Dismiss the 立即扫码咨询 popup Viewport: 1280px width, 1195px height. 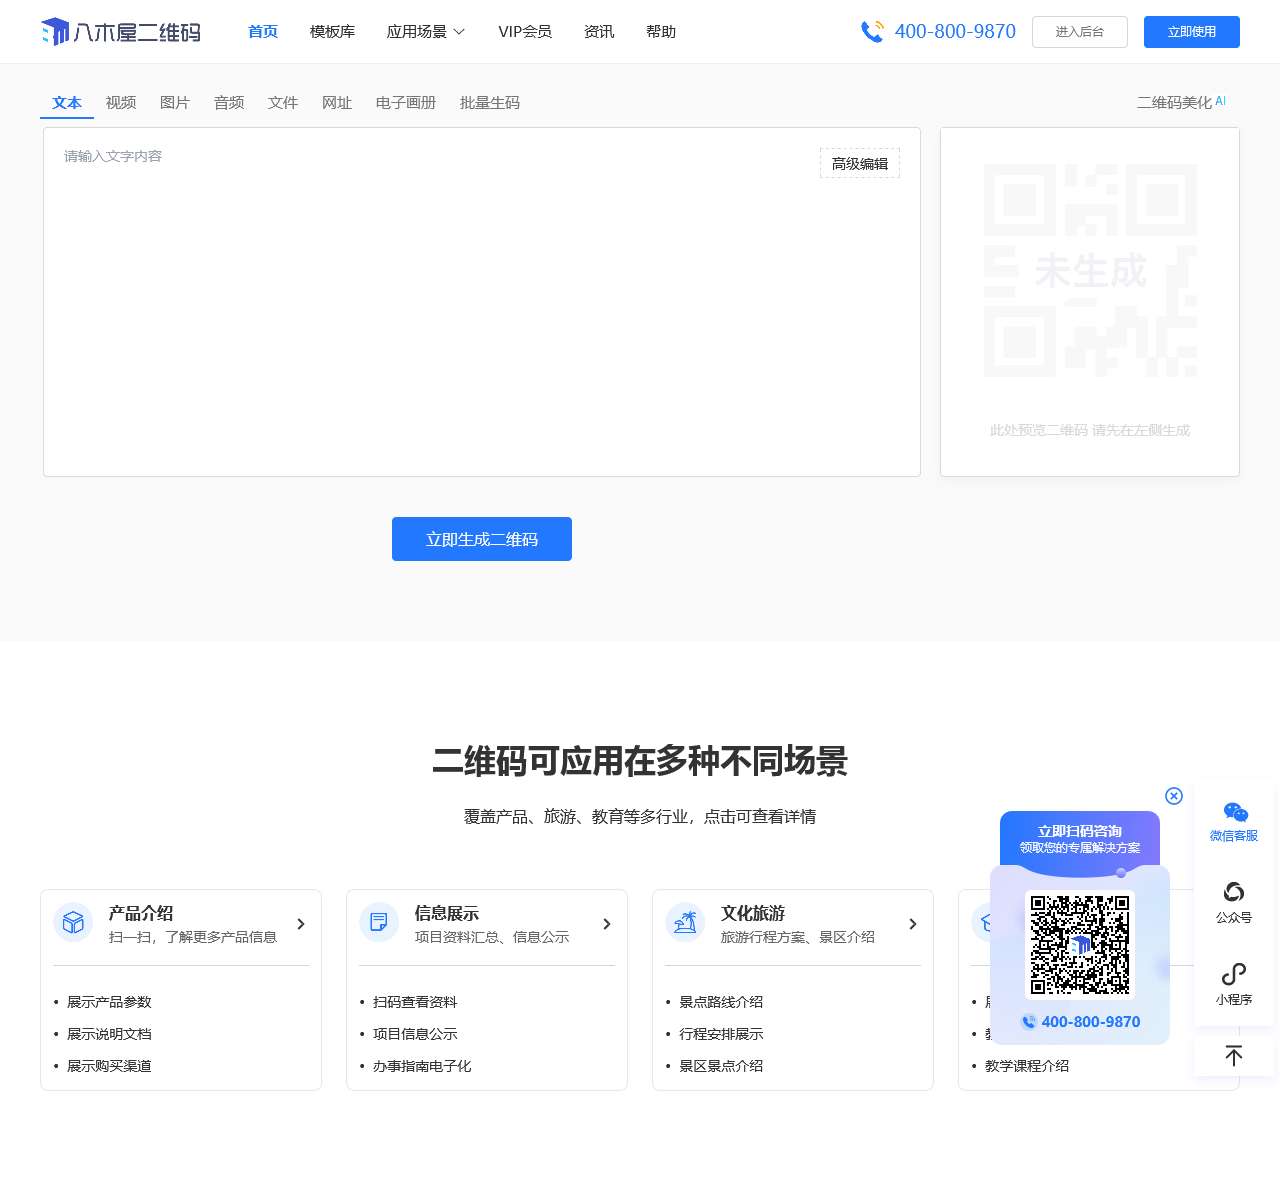pyautogui.click(x=1173, y=796)
